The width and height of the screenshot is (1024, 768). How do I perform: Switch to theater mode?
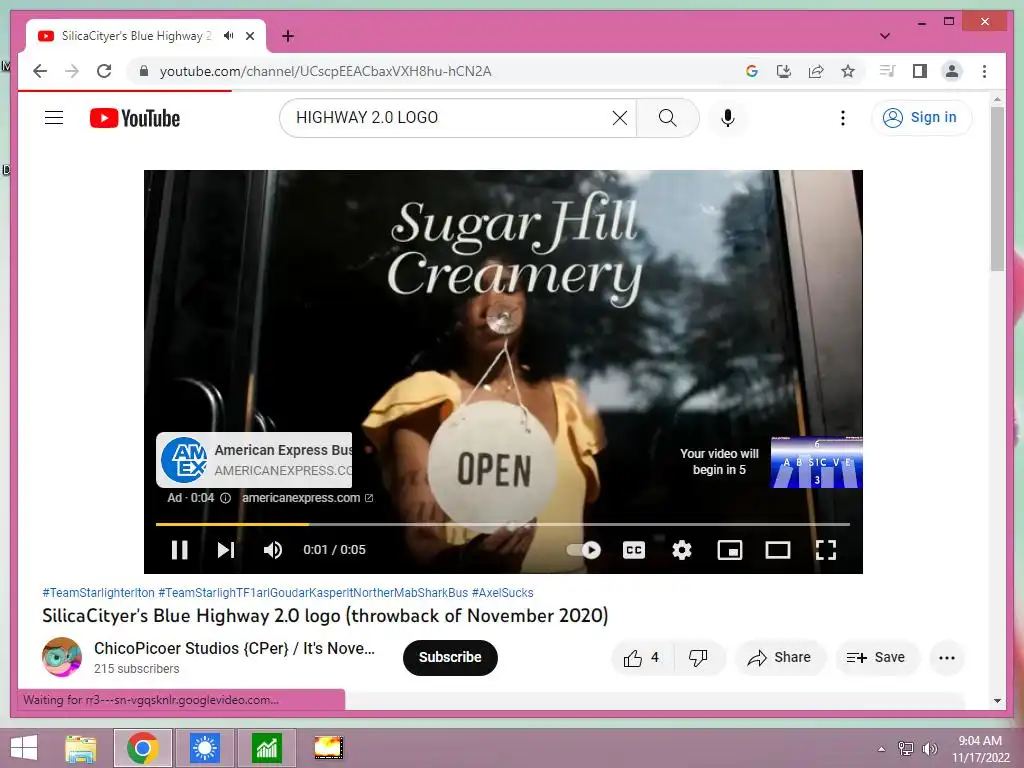coord(778,550)
